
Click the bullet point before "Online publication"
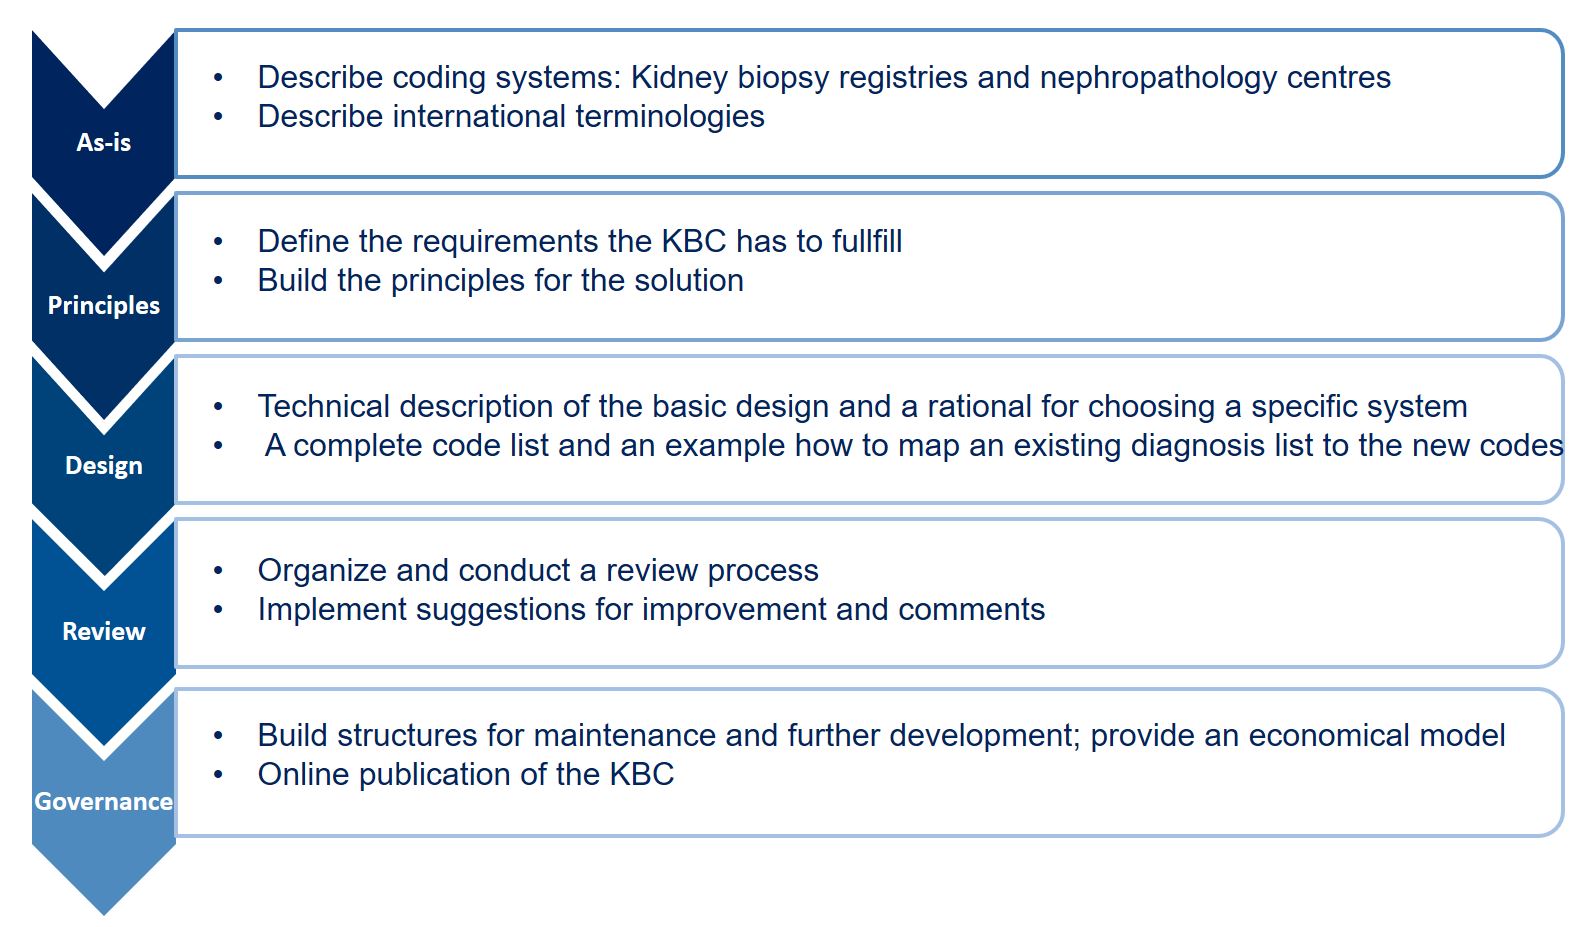[x=218, y=775]
